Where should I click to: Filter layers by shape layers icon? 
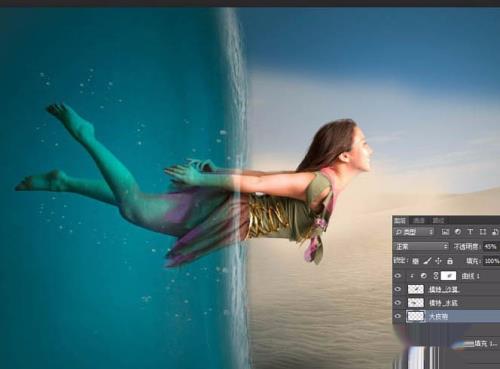point(482,232)
